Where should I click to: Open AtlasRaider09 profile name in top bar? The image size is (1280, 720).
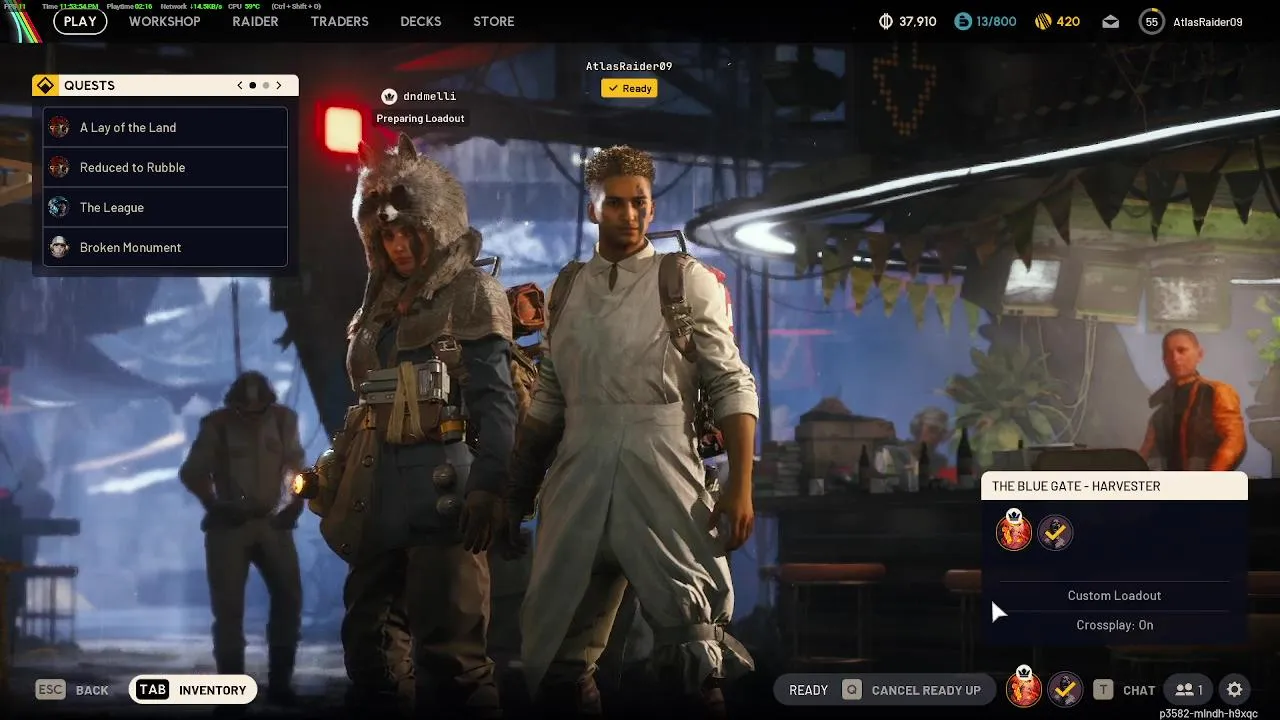pos(1207,21)
